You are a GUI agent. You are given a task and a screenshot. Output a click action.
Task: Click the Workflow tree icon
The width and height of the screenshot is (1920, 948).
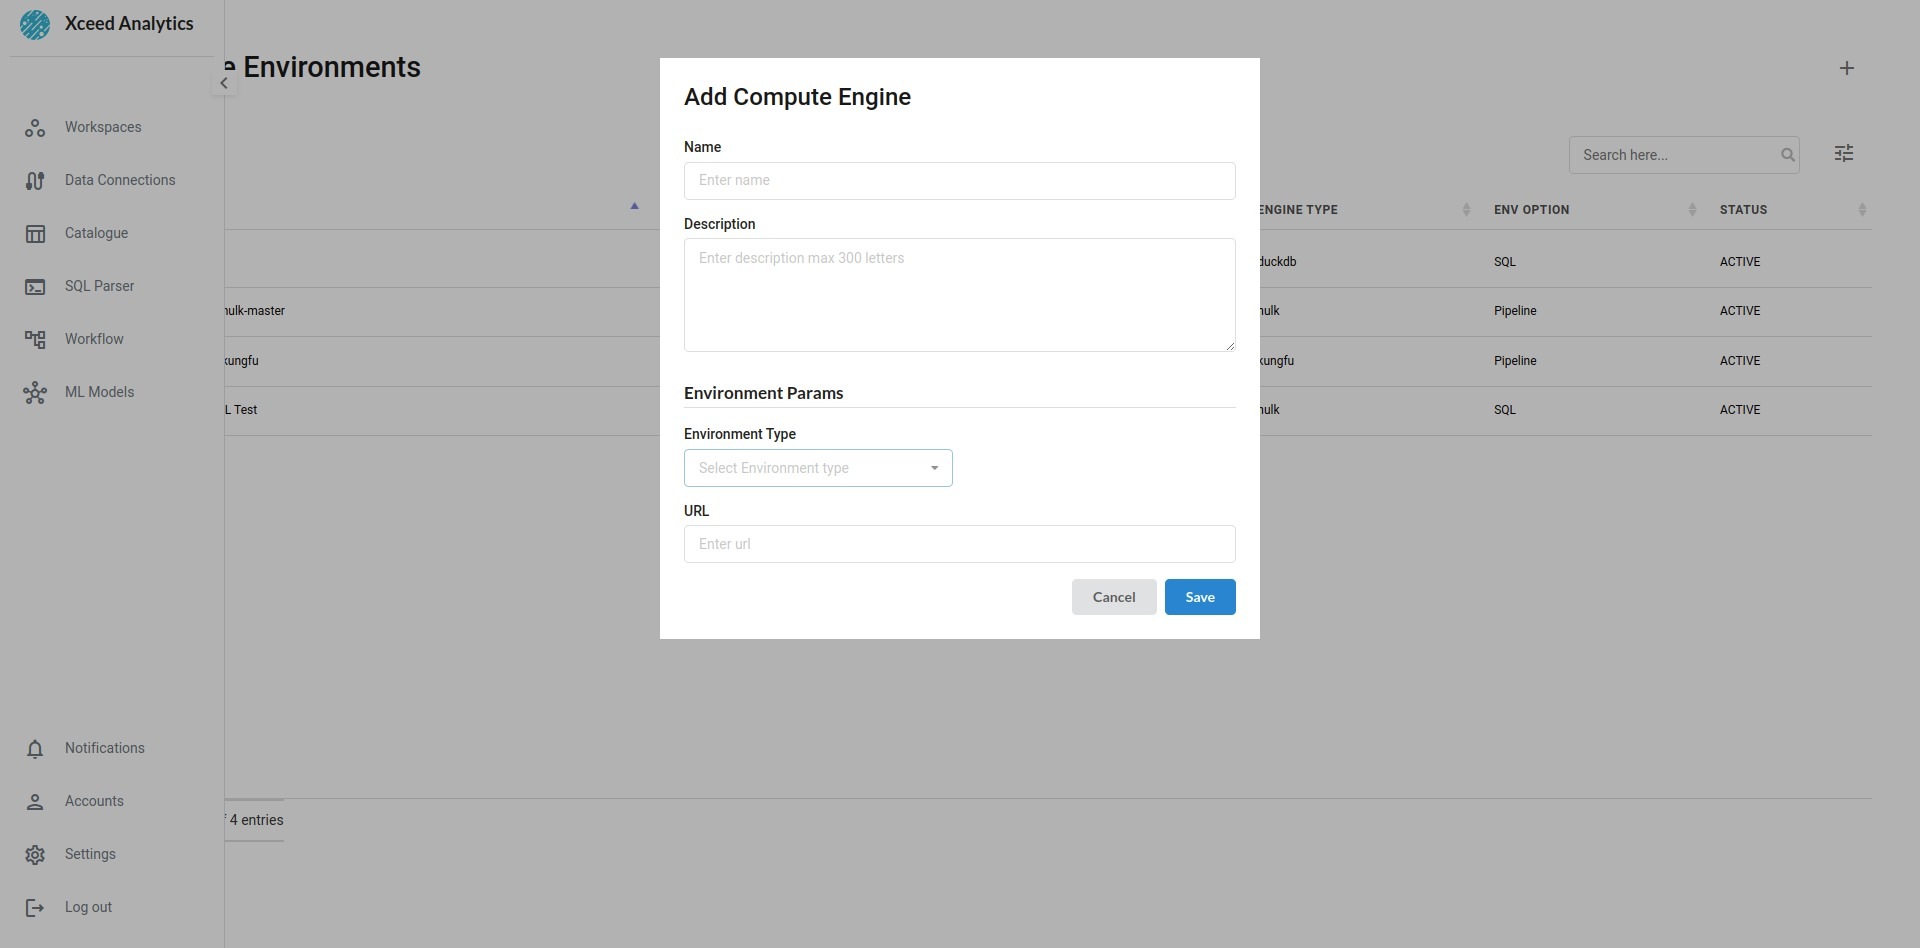click(x=35, y=340)
